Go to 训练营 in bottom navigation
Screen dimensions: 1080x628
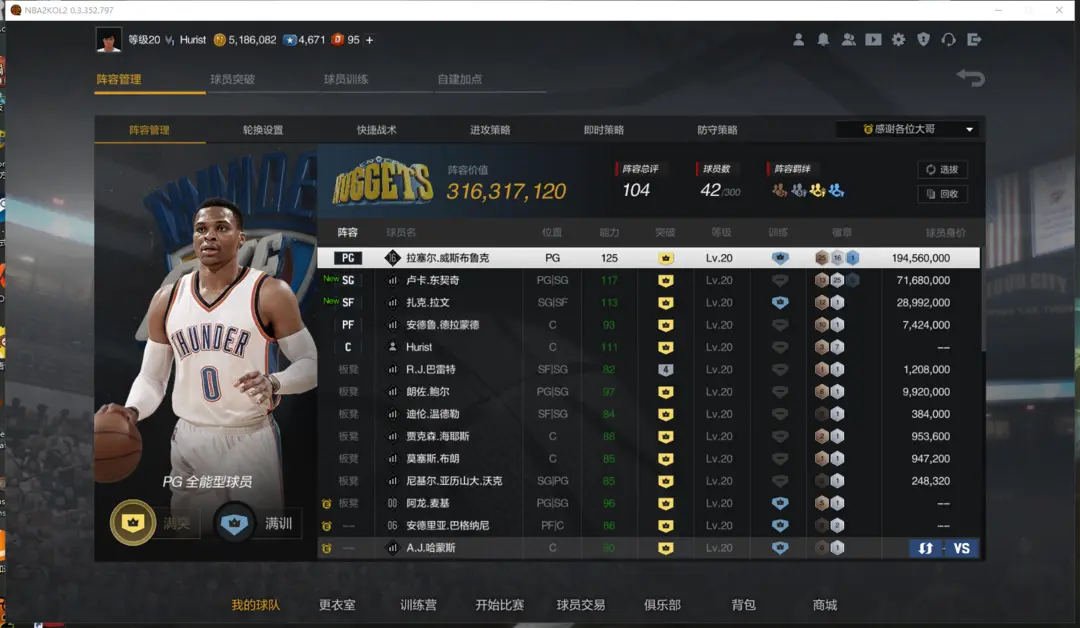pyautogui.click(x=418, y=605)
